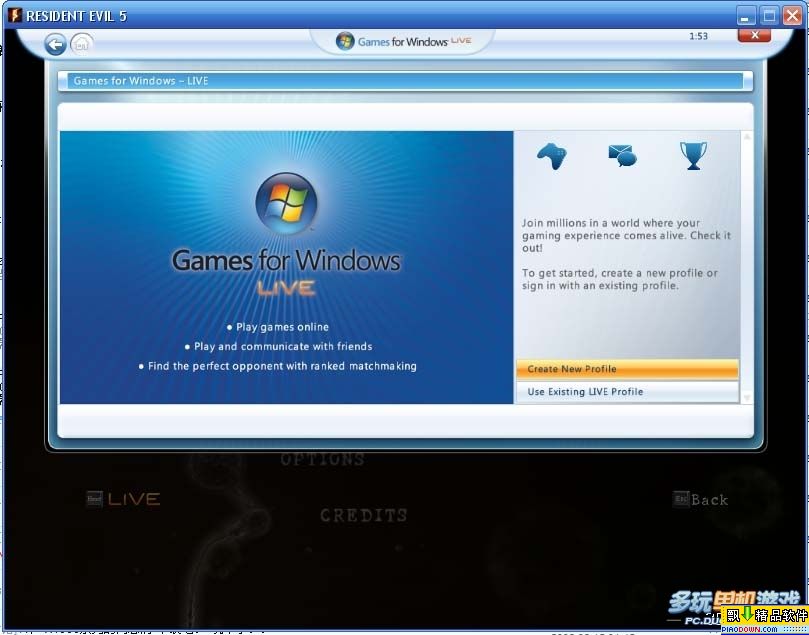This screenshot has height=635, width=809.
Task: Click 'Play and communicate with friends' text
Action: tap(283, 347)
